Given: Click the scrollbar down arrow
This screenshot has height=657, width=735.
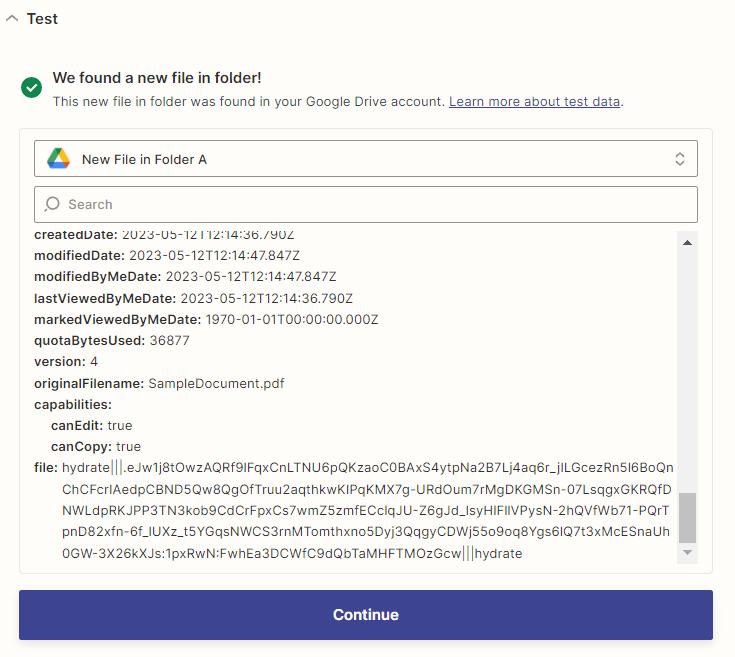Looking at the screenshot, I should [687, 552].
